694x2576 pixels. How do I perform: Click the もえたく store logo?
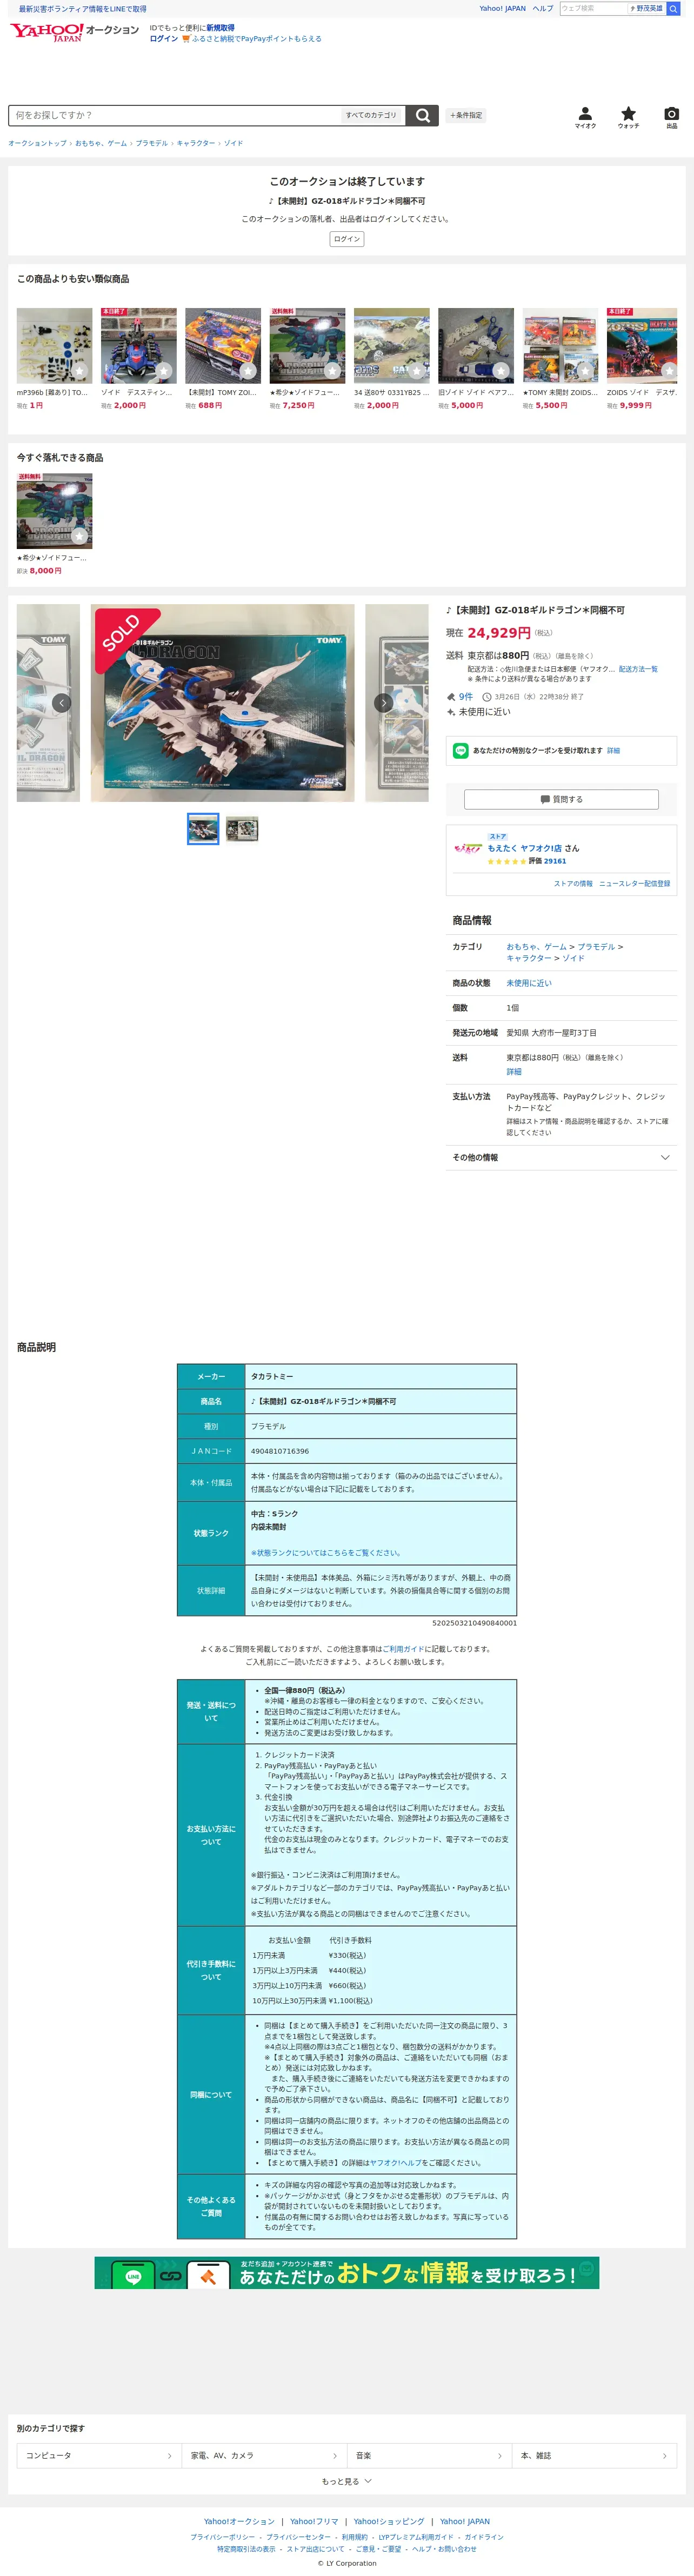click(x=468, y=849)
